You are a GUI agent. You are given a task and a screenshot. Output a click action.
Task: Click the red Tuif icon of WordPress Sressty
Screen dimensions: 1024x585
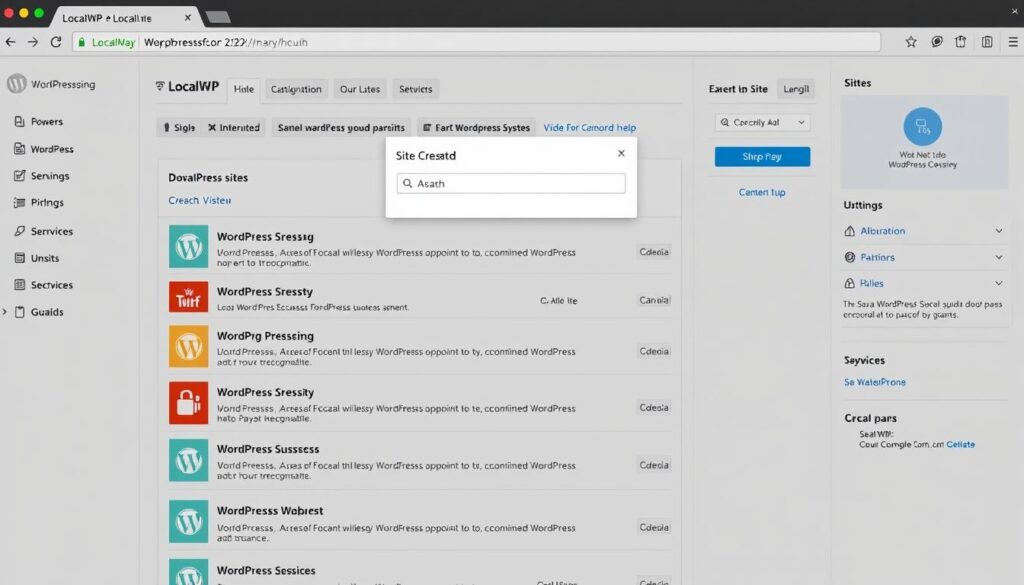(x=188, y=297)
